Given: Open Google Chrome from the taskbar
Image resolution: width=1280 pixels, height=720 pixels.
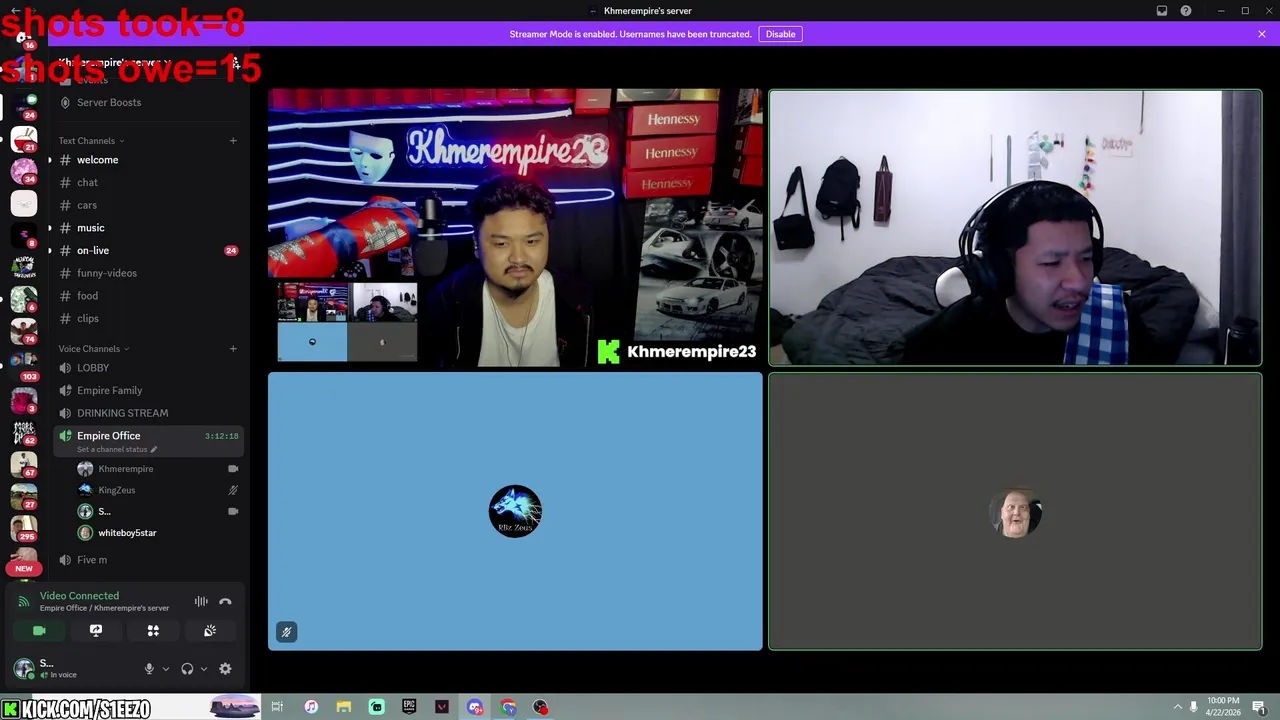Looking at the screenshot, I should pyautogui.click(x=508, y=707).
